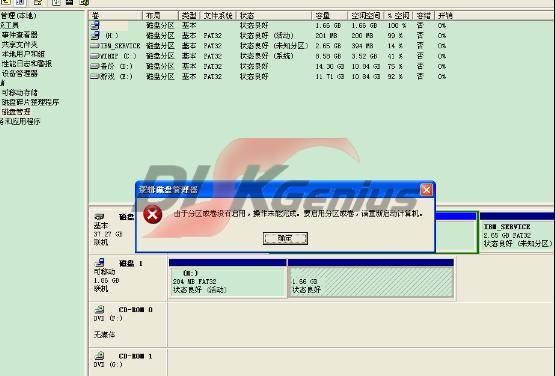Click the CD-ROM 0 drive icon
The height and width of the screenshot is (376, 555).
99,309
